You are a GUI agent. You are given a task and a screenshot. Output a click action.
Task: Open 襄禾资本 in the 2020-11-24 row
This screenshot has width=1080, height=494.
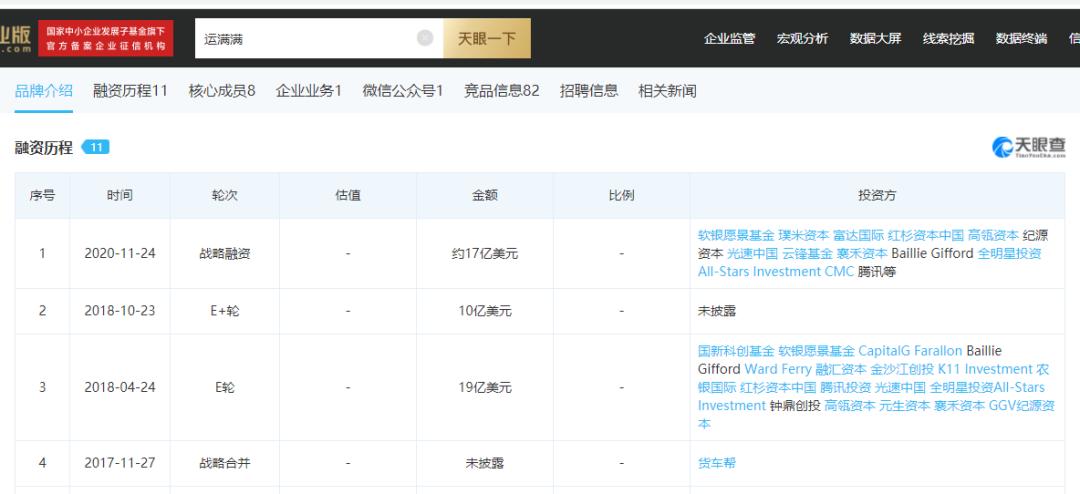(x=862, y=254)
